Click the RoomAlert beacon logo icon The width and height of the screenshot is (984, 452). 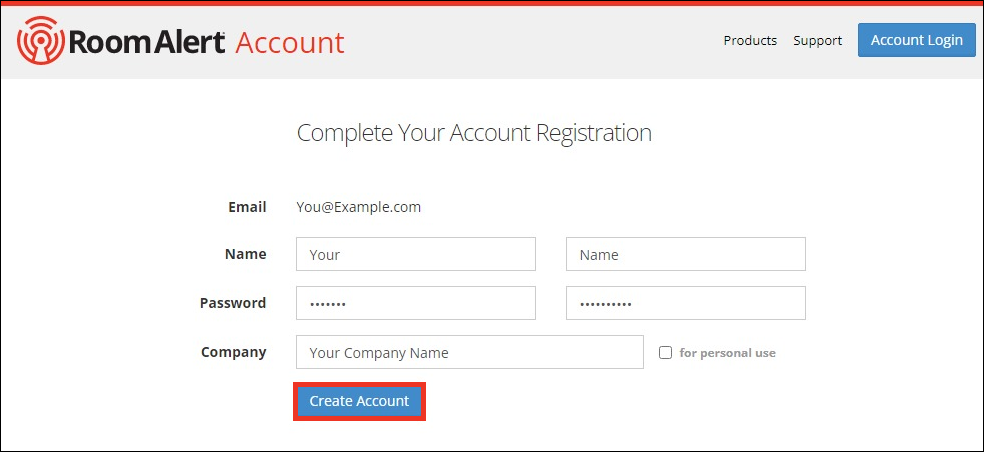(x=41, y=41)
